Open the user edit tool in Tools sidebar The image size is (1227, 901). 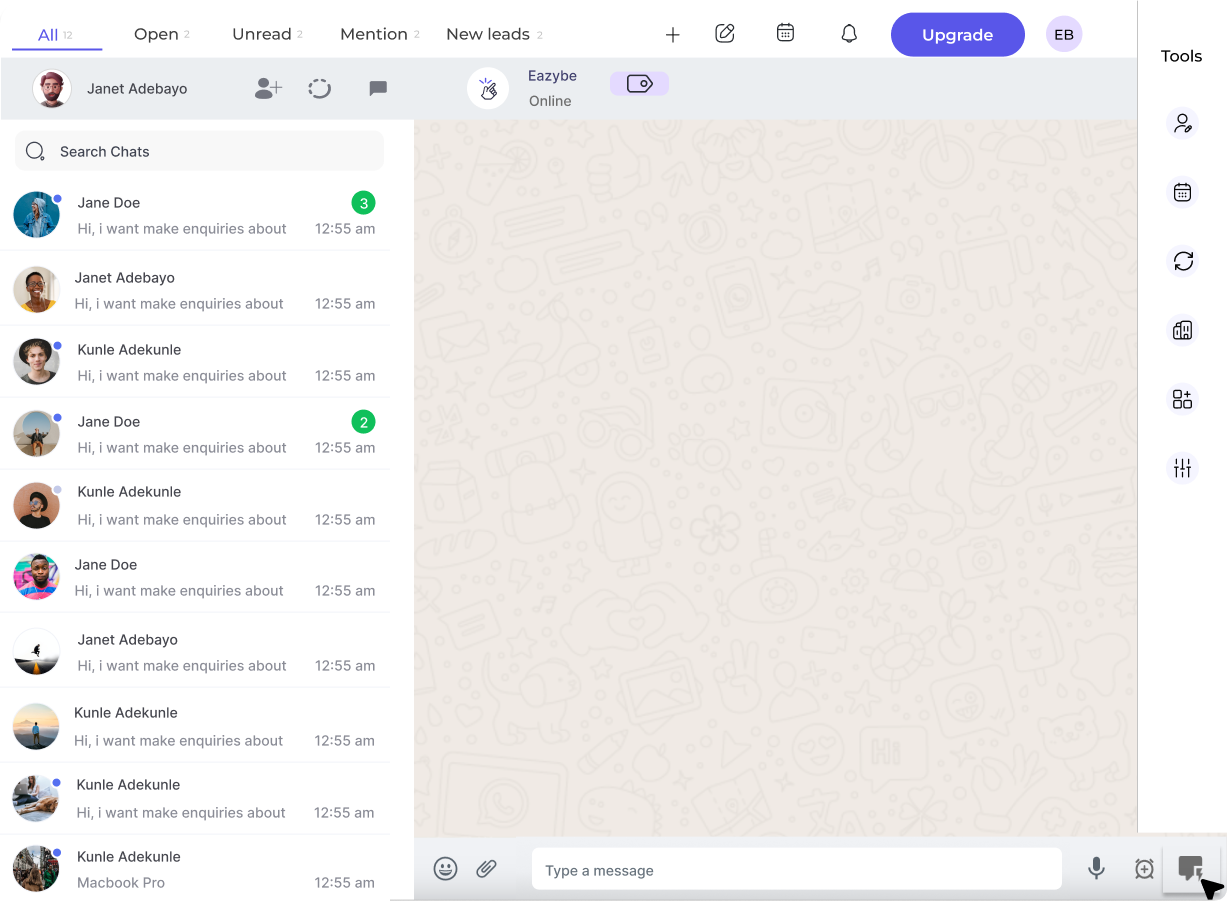click(x=1183, y=123)
